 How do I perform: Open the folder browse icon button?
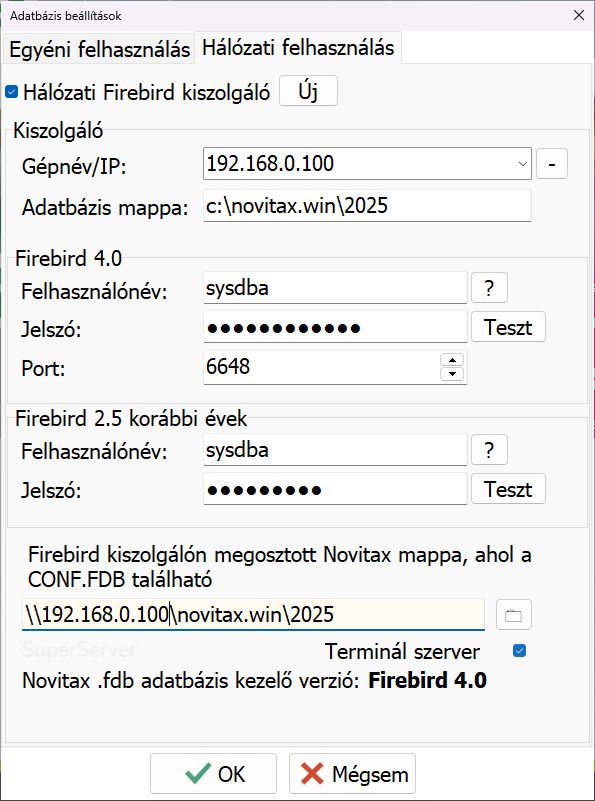pos(514,615)
